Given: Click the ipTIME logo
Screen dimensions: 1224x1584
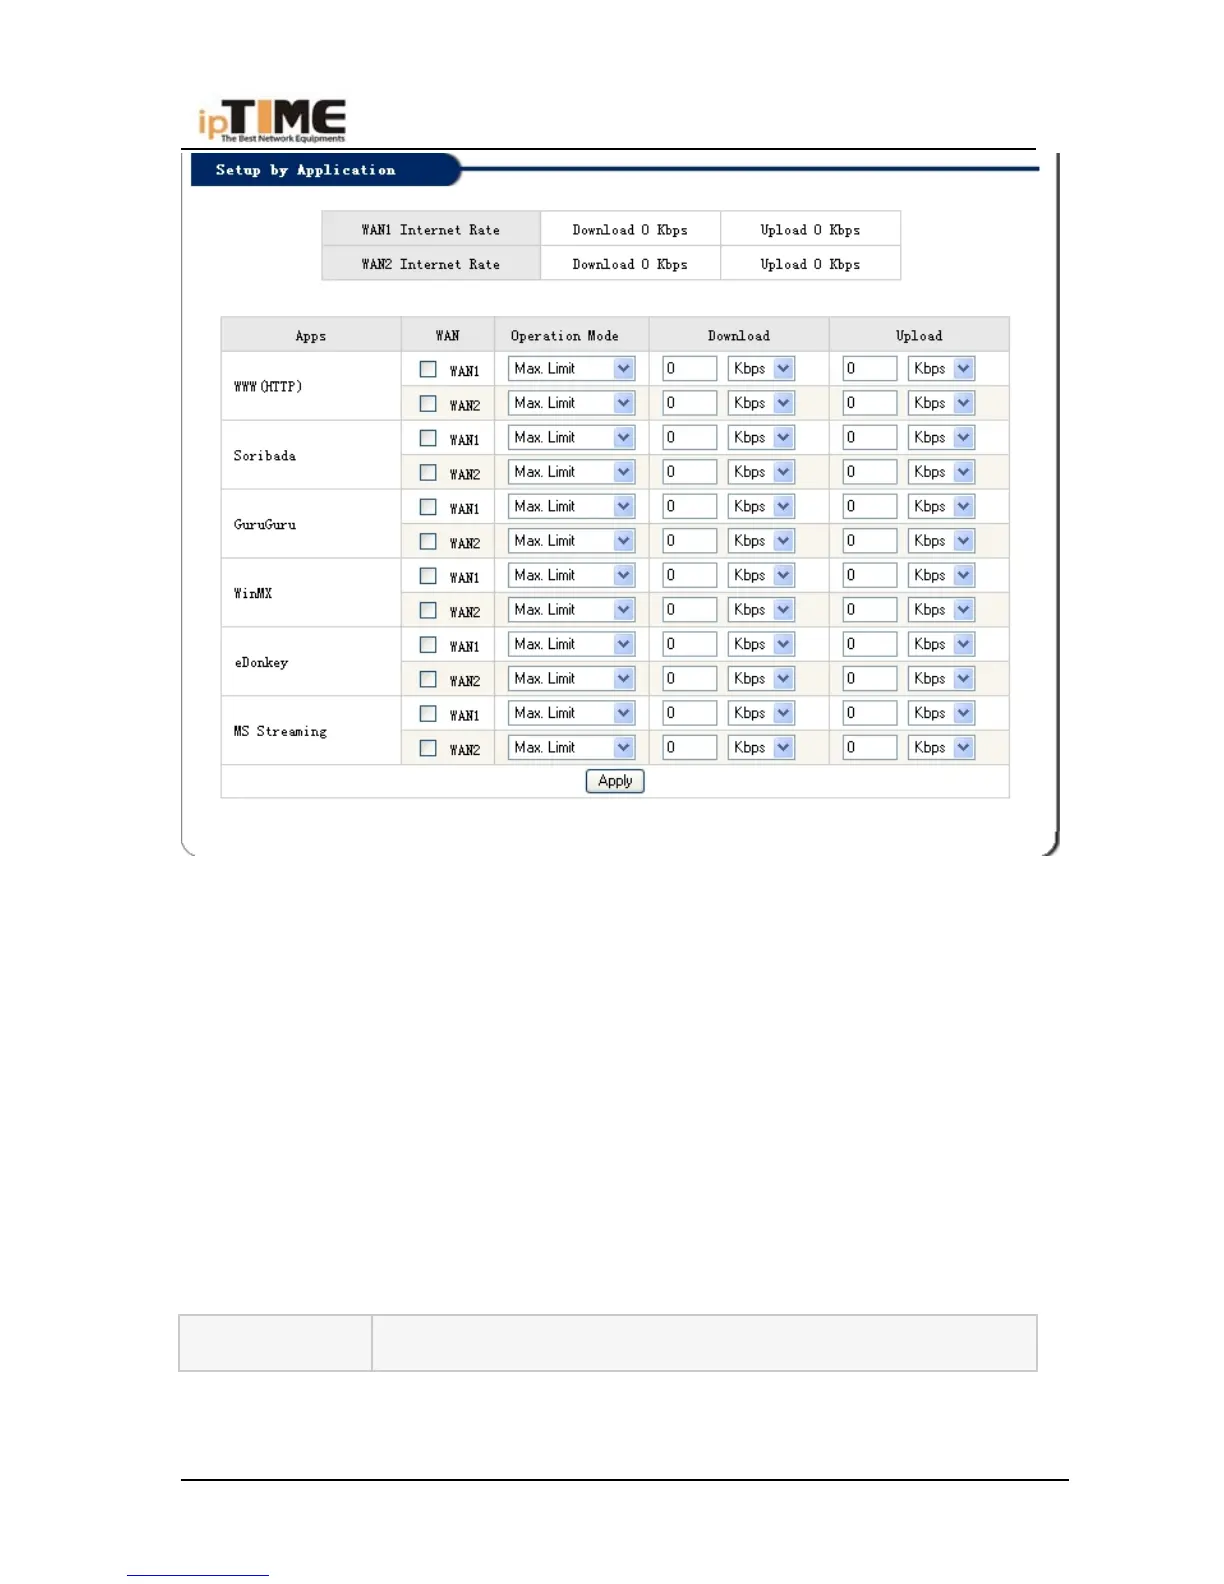Looking at the screenshot, I should click(x=272, y=121).
